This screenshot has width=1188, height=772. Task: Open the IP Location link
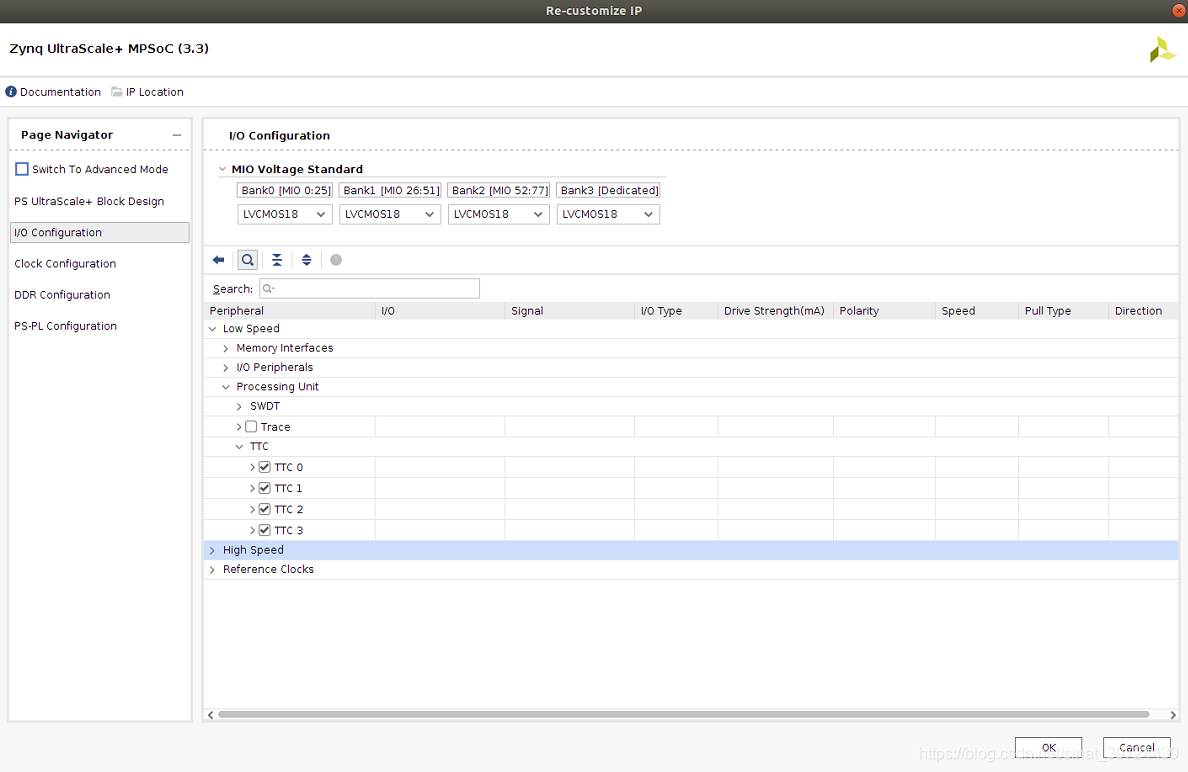(155, 92)
